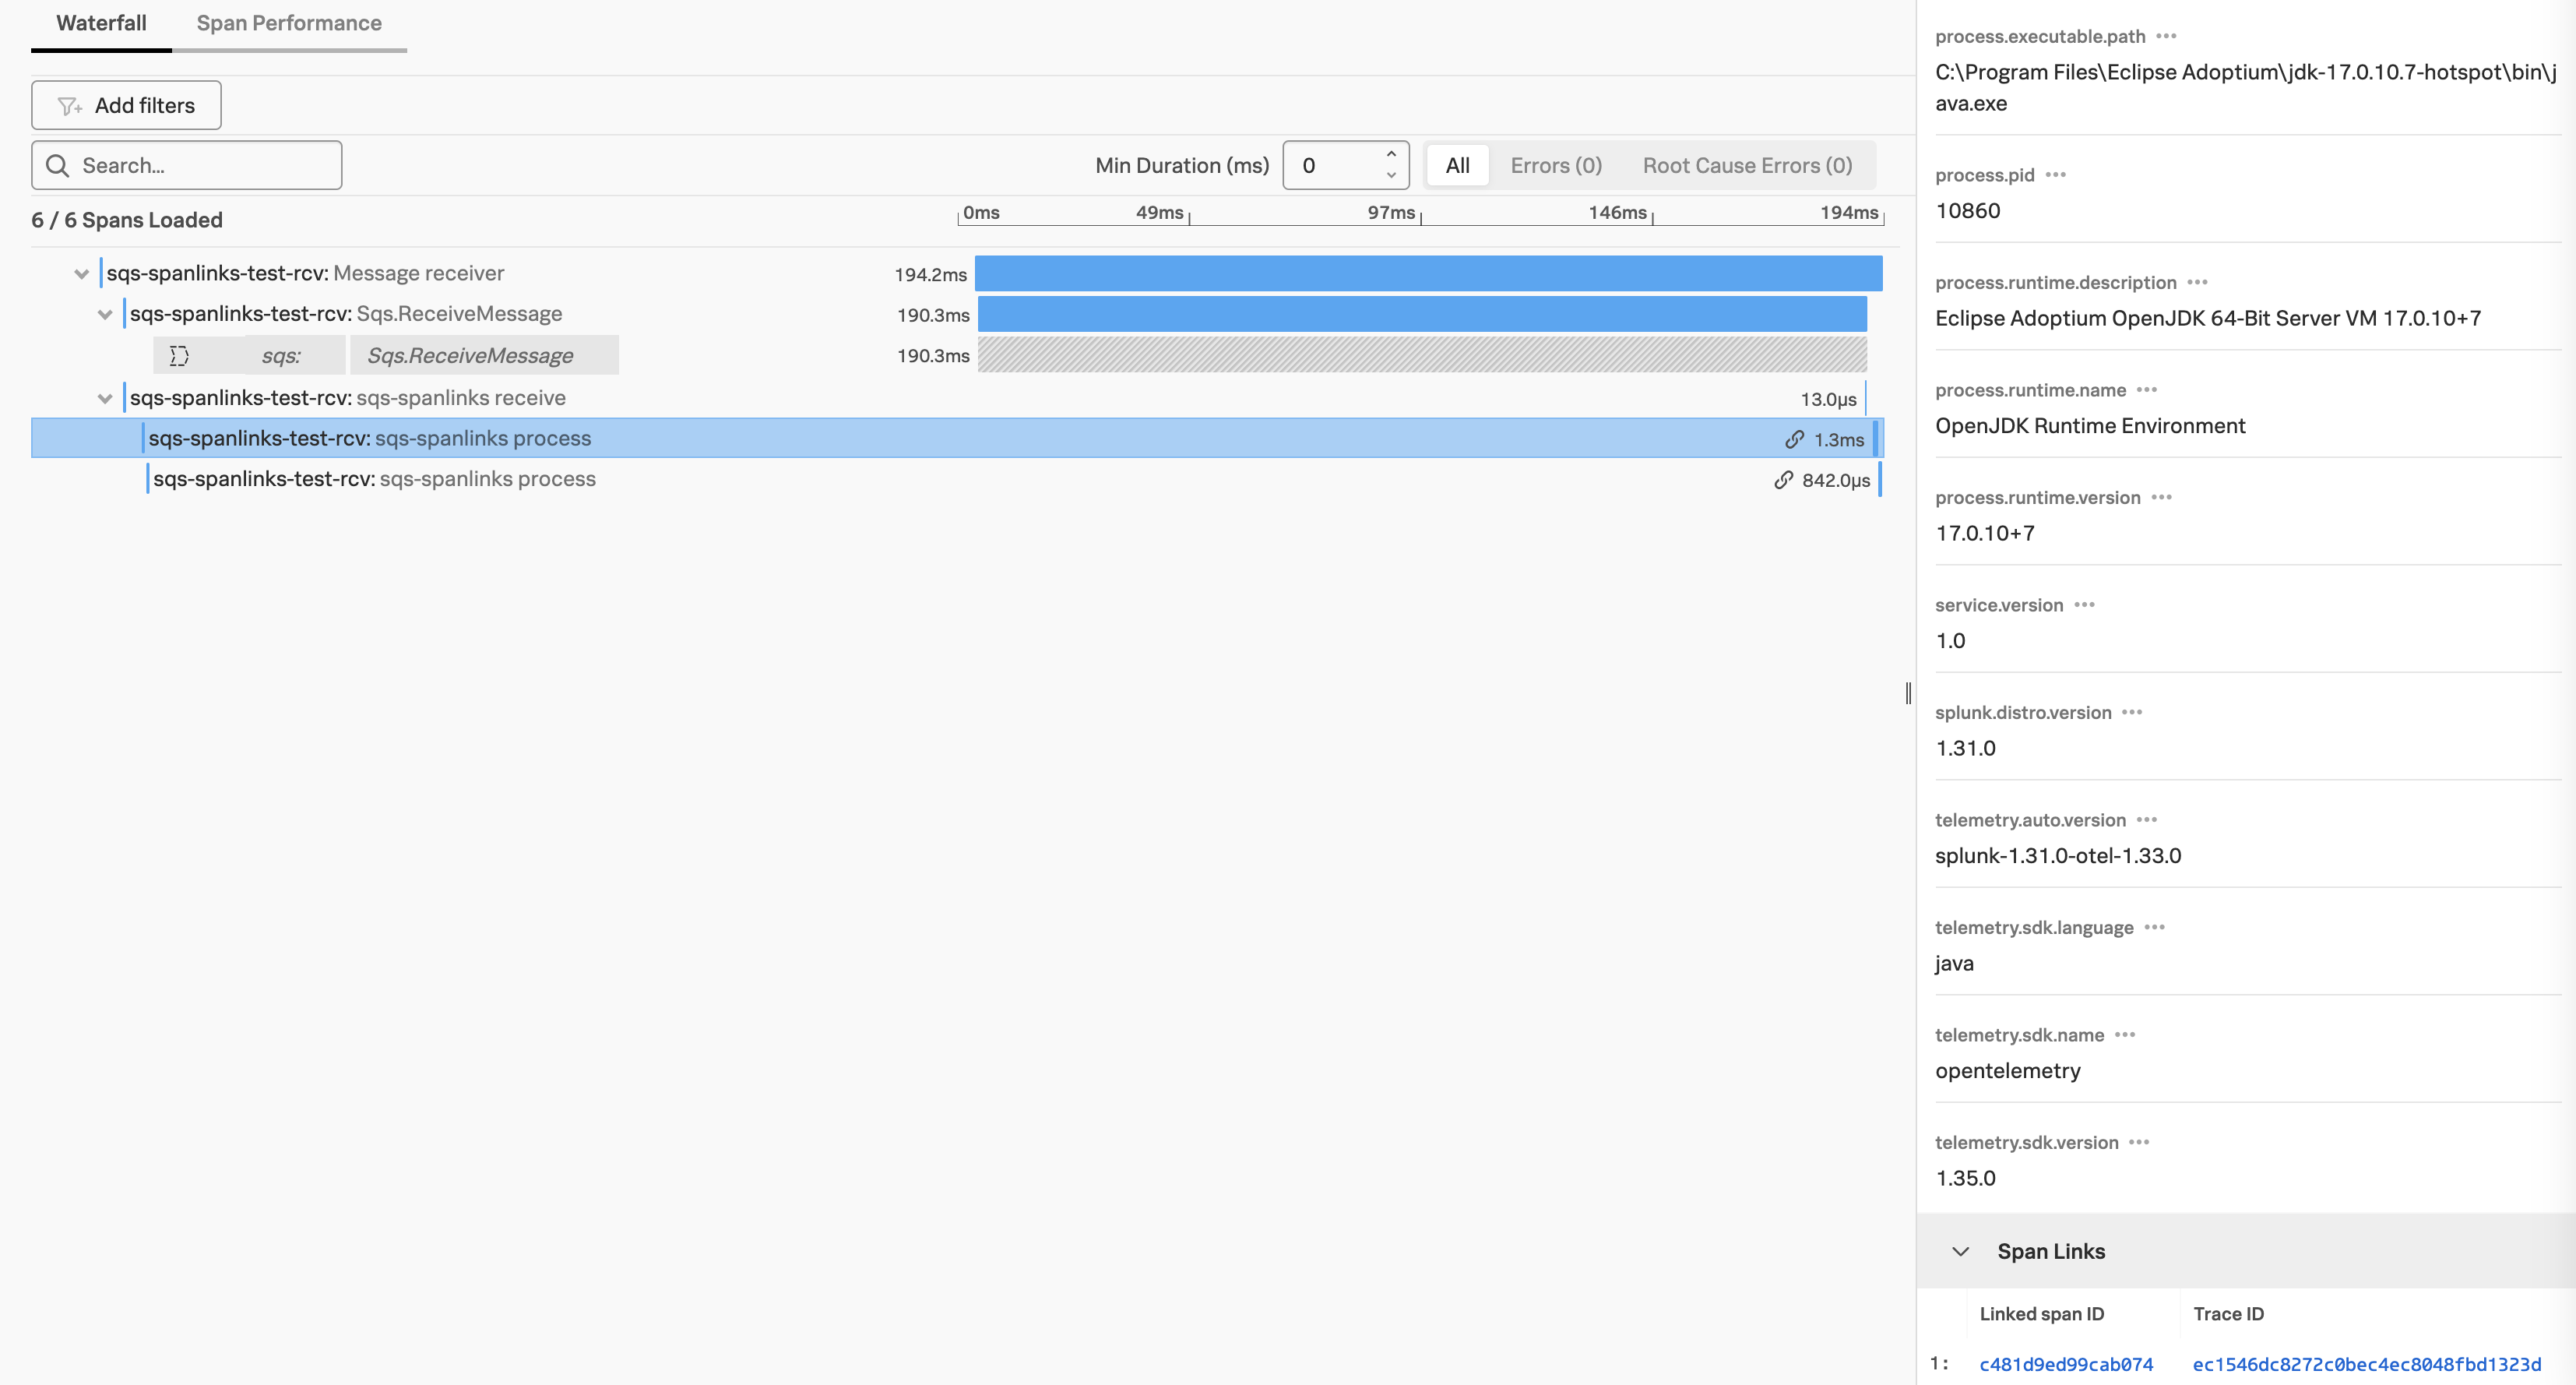Viewport: 2576px width, 1385px height.
Task: Open the ellipsis menu for telemetry.sdk.version
Action: (2140, 1142)
